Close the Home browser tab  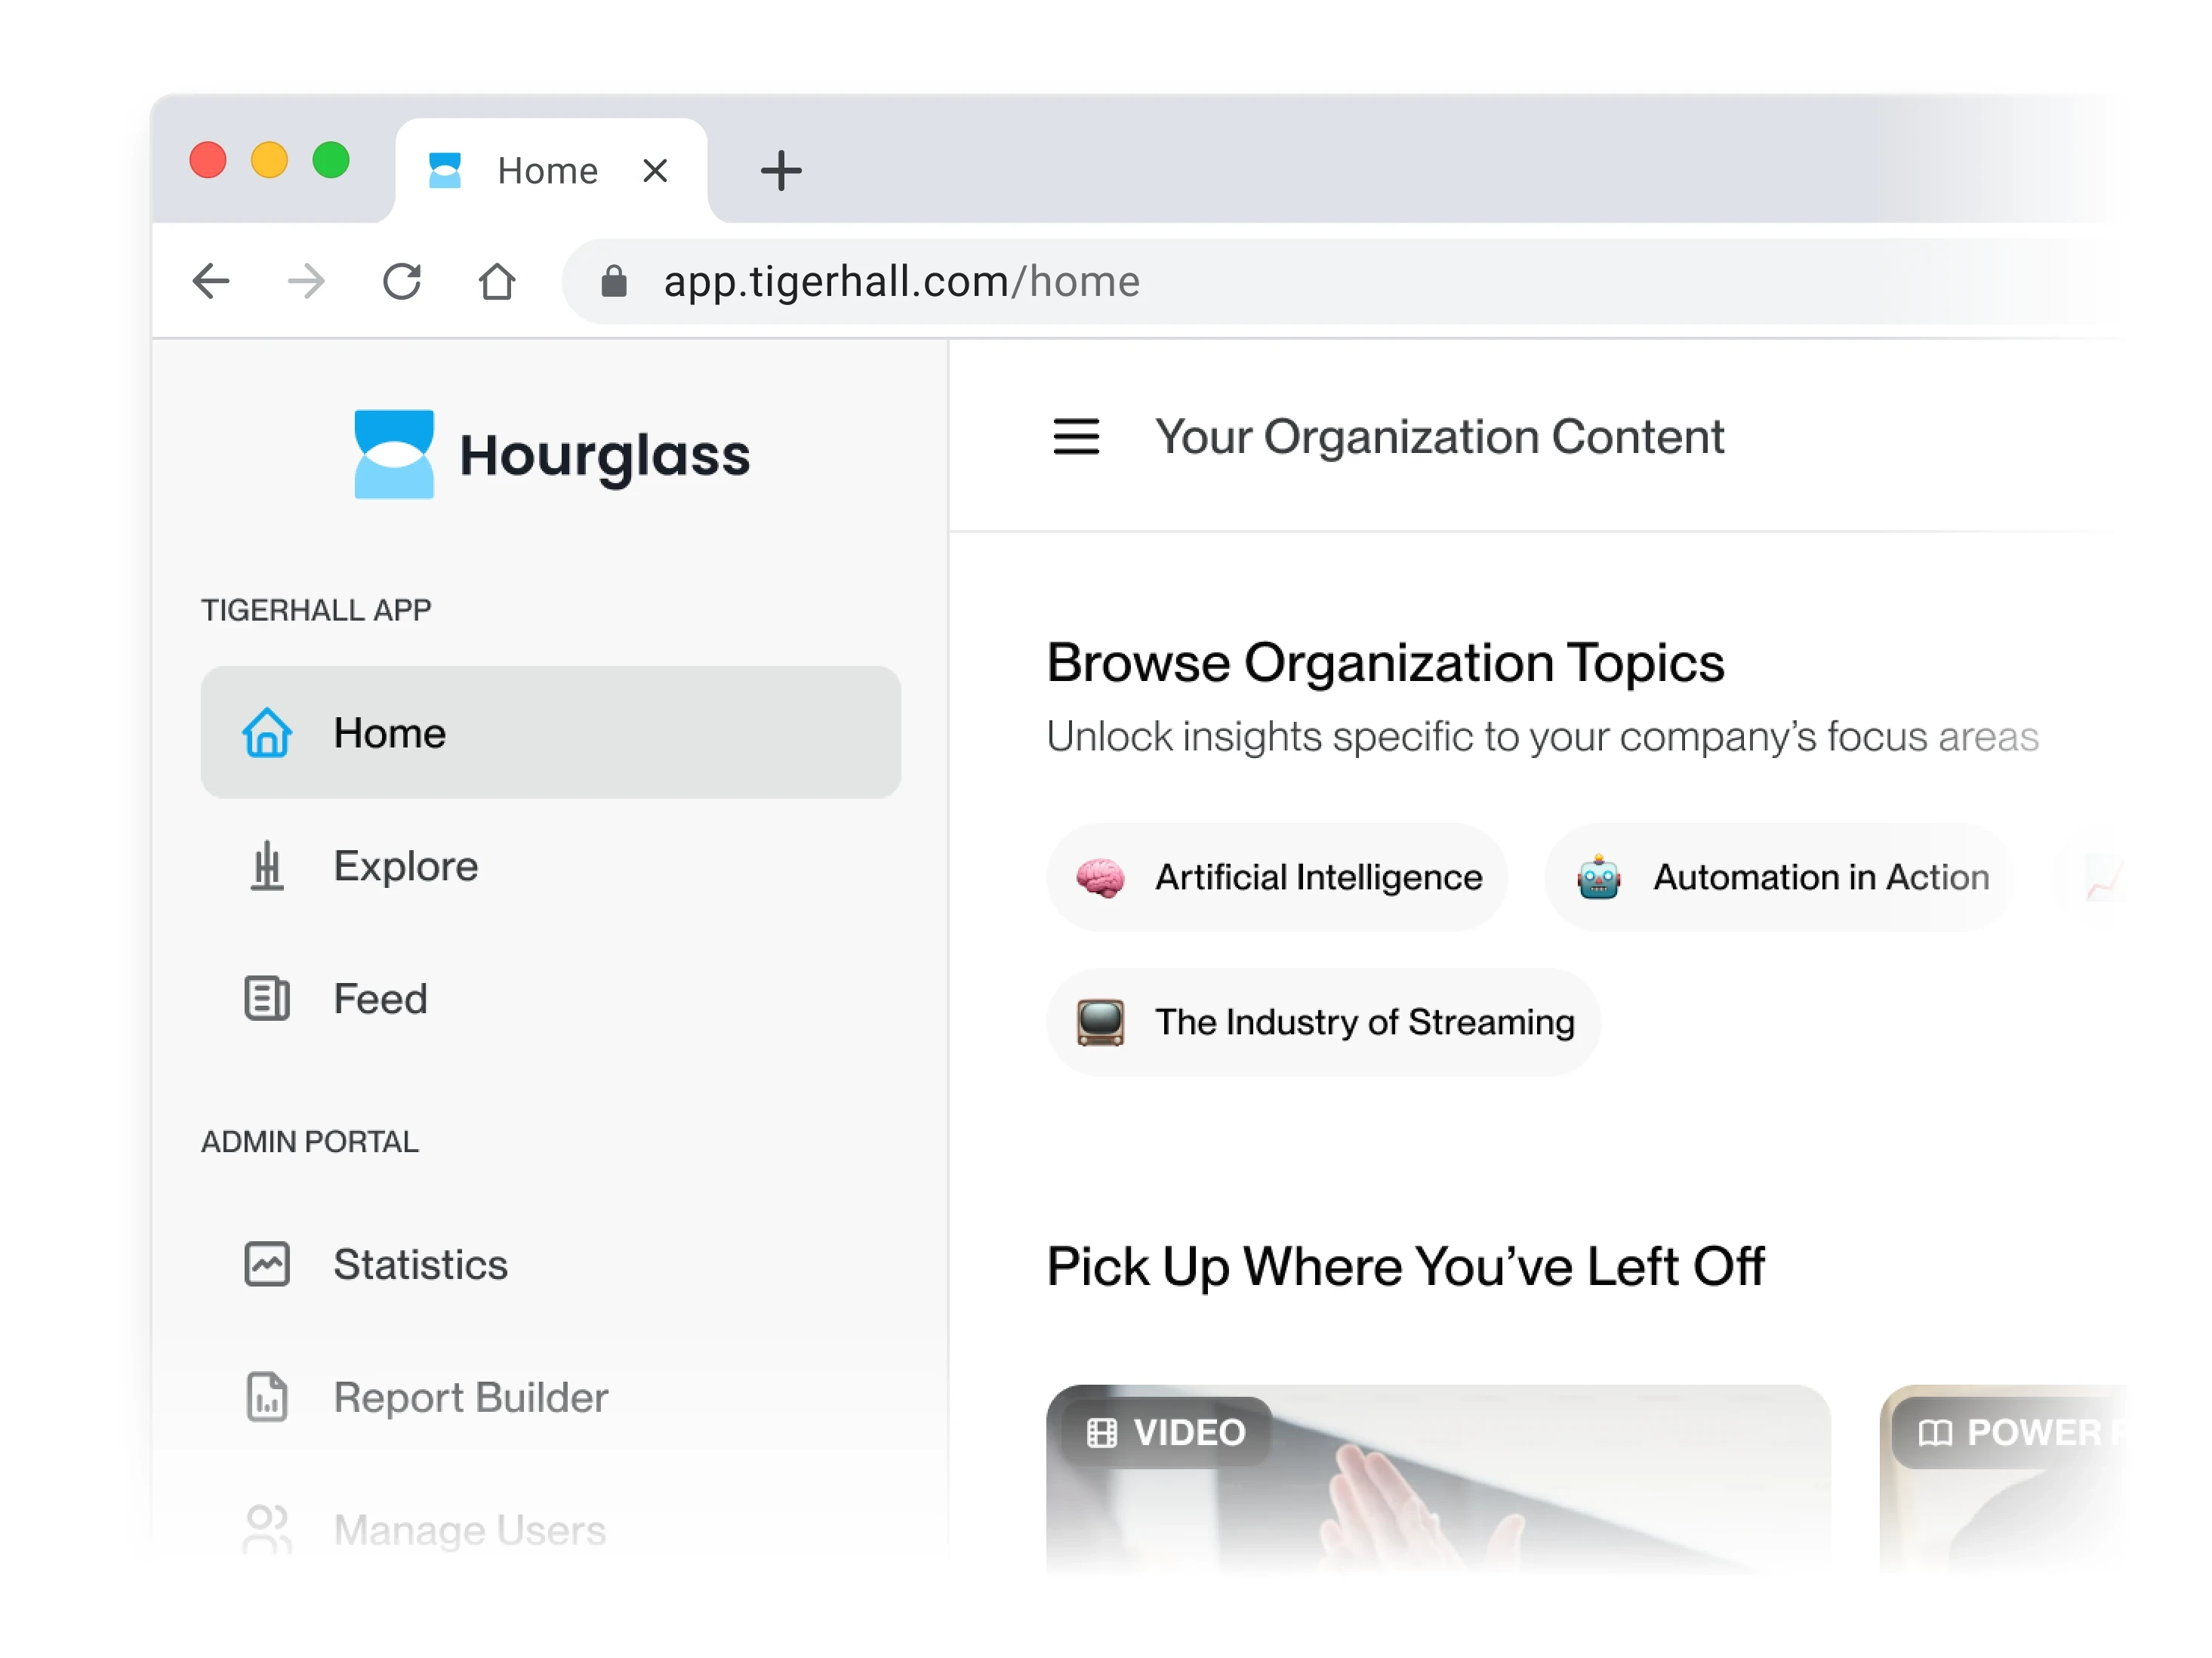655,171
